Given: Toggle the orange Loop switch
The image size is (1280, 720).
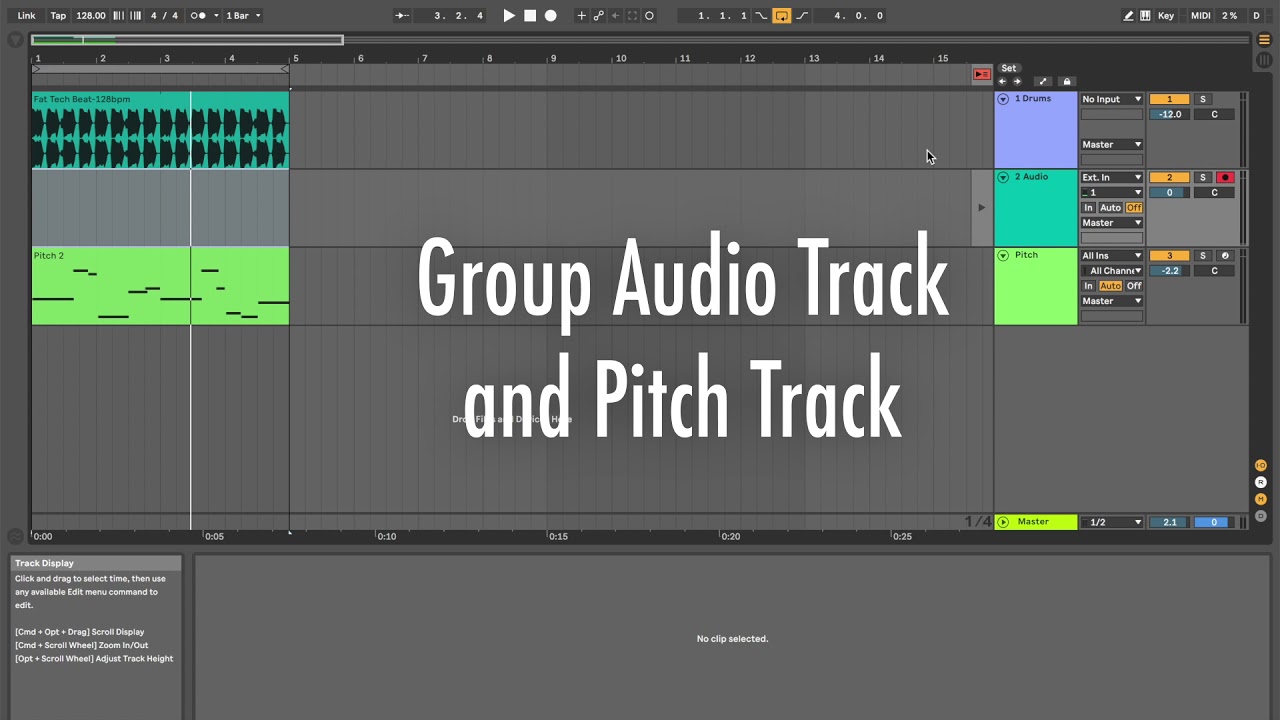Looking at the screenshot, I should [782, 15].
